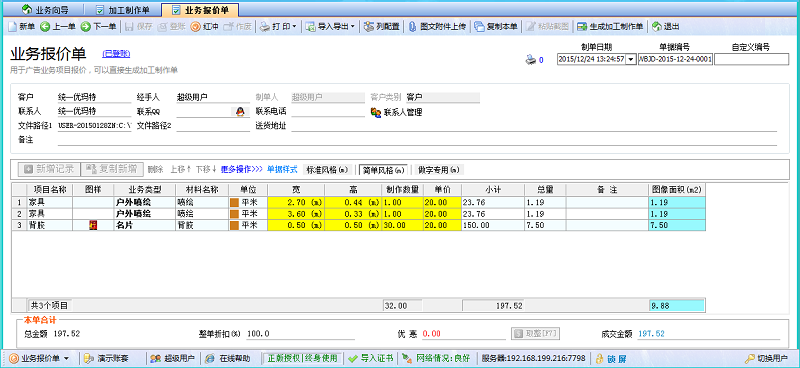This screenshot has height=368, width=800.
Task: Click 复制本单 copy document button
Action: coord(496,27)
